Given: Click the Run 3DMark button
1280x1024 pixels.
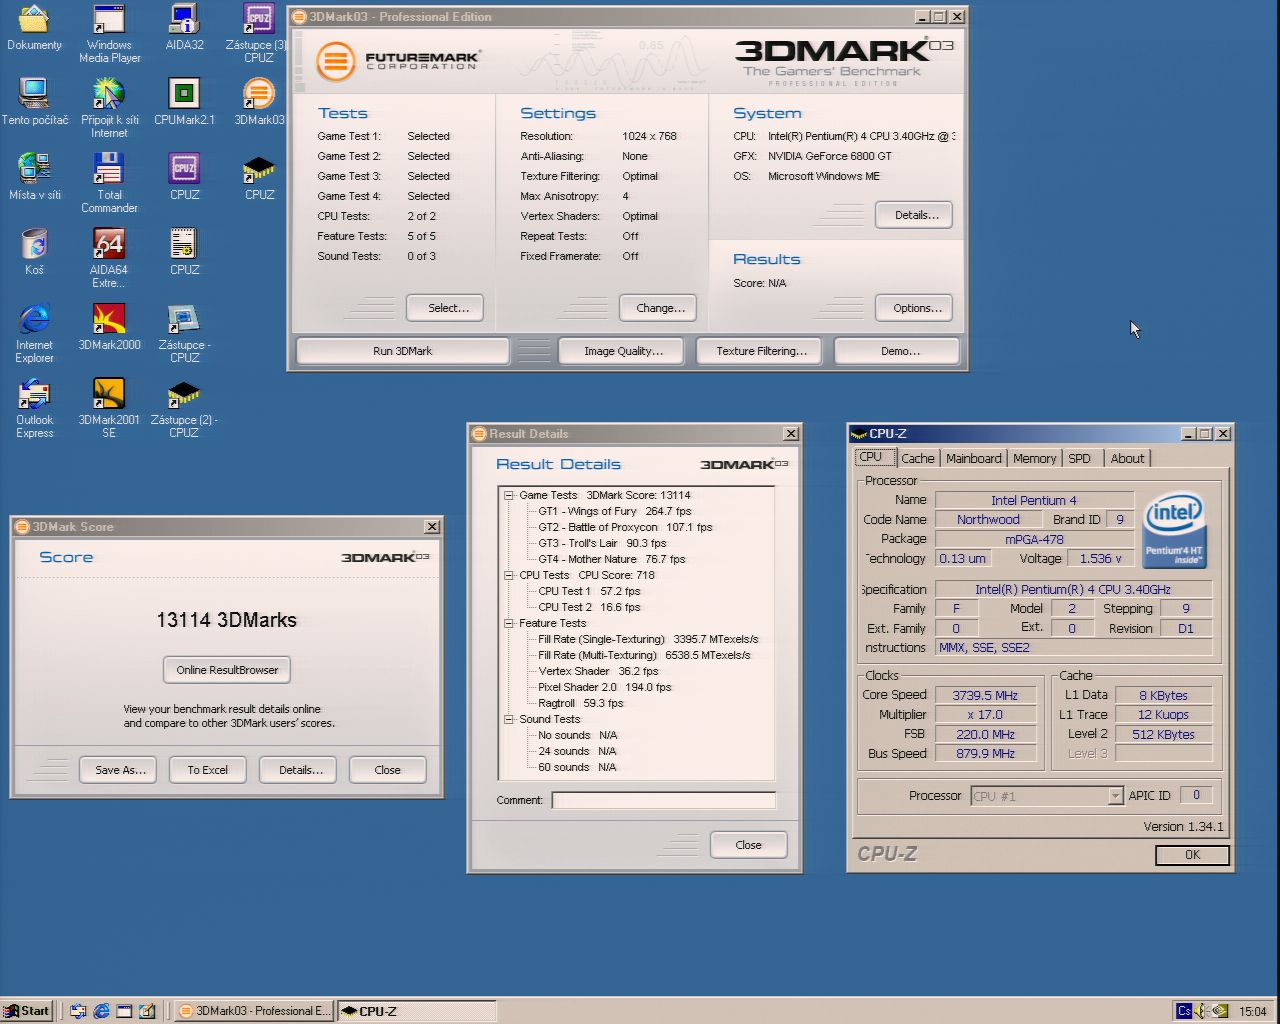Looking at the screenshot, I should [402, 351].
